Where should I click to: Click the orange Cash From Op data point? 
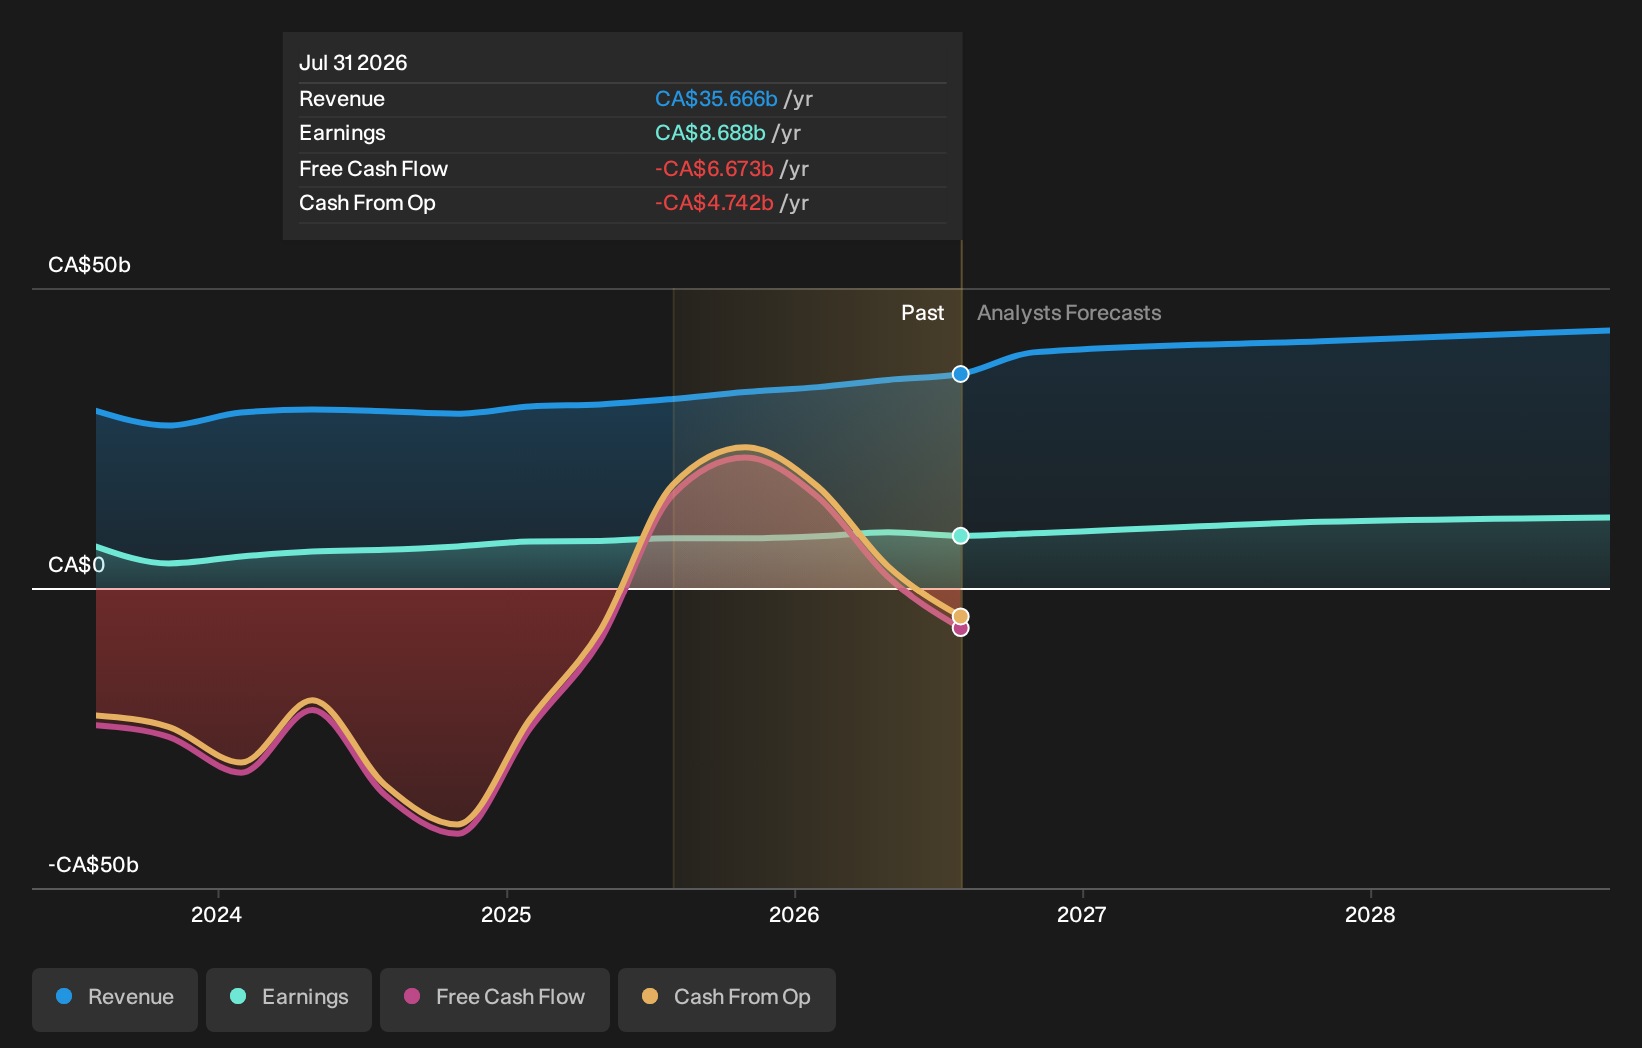tap(960, 616)
